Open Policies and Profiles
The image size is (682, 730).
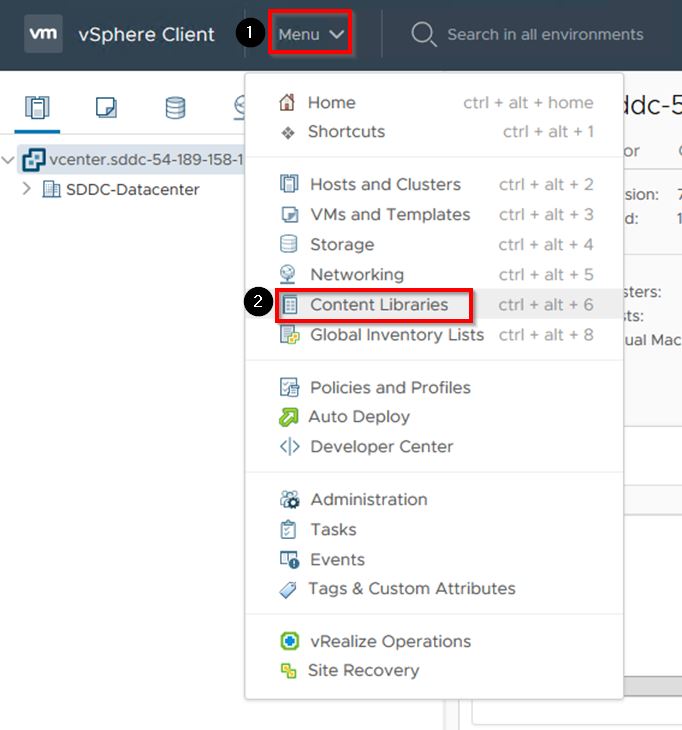point(390,387)
